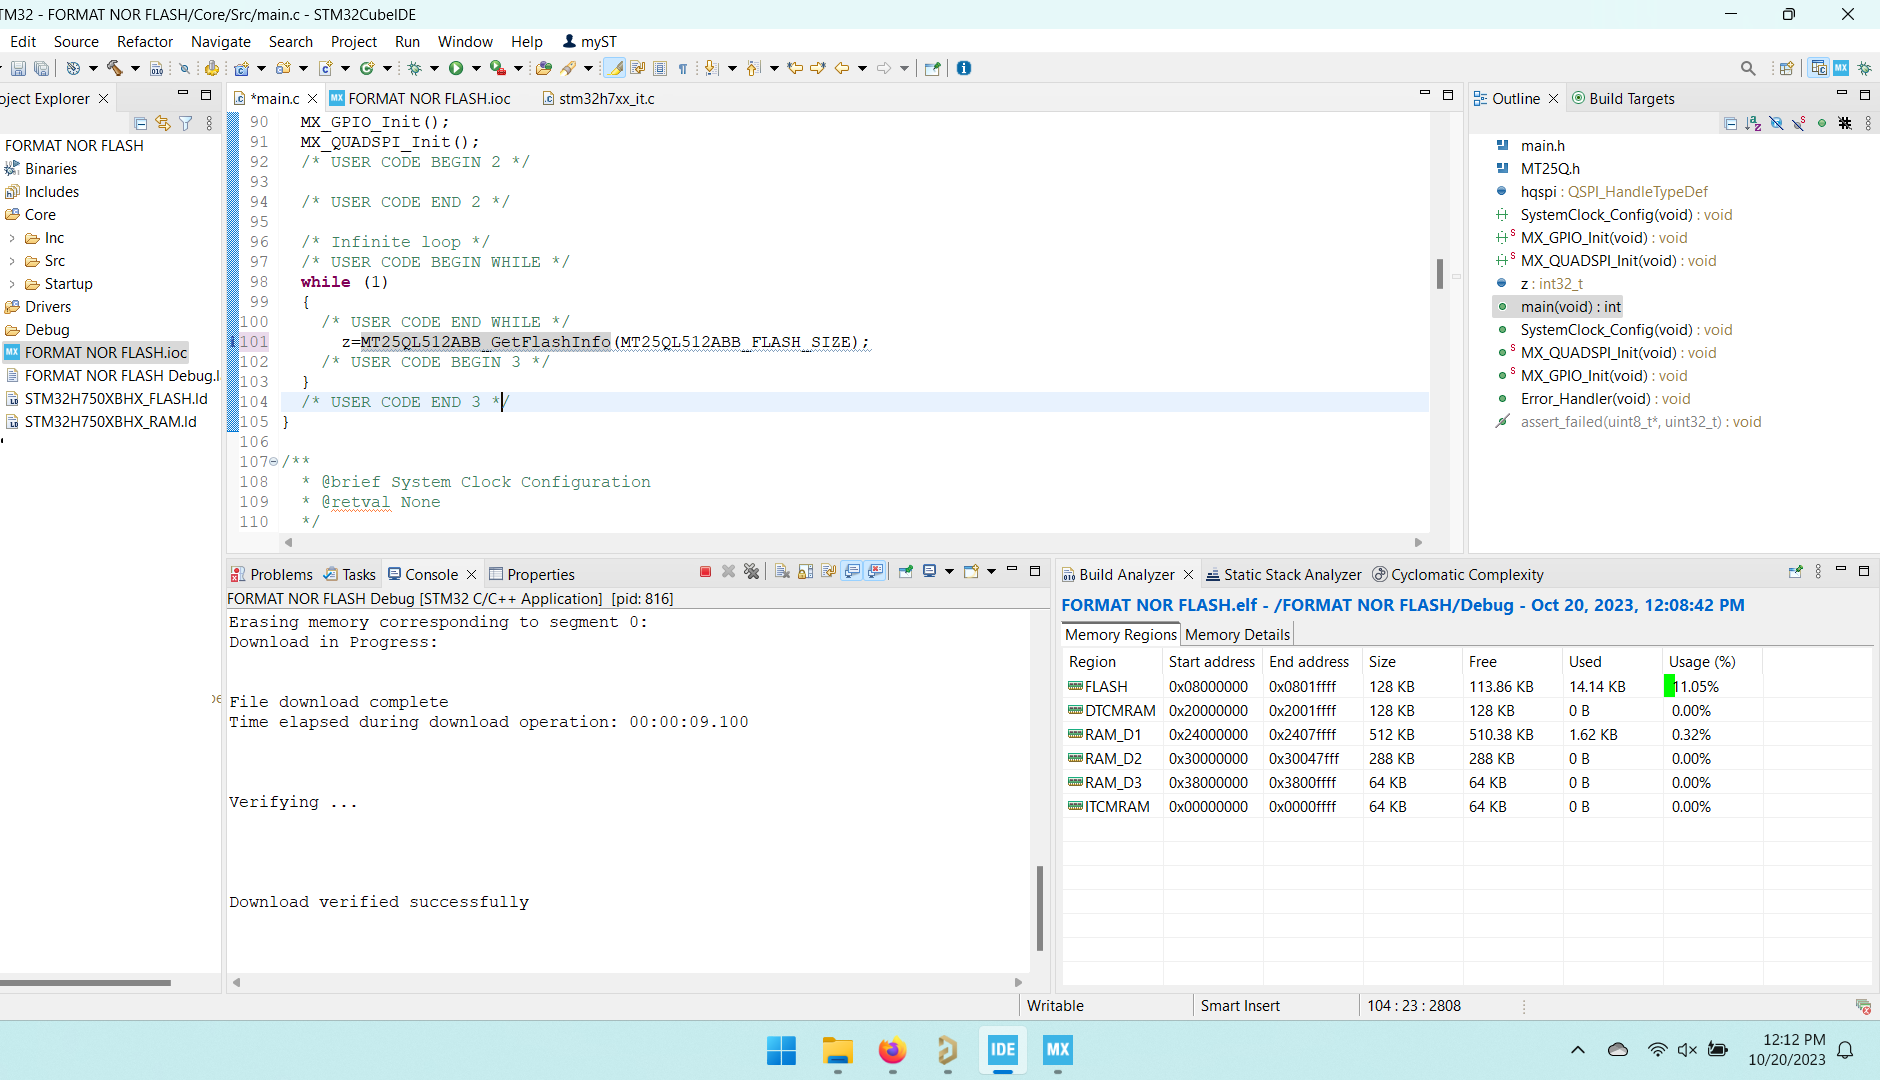Viewport: 1880px width, 1080px height.
Task: Clear console using the Clear Console icon
Action: coord(782,572)
